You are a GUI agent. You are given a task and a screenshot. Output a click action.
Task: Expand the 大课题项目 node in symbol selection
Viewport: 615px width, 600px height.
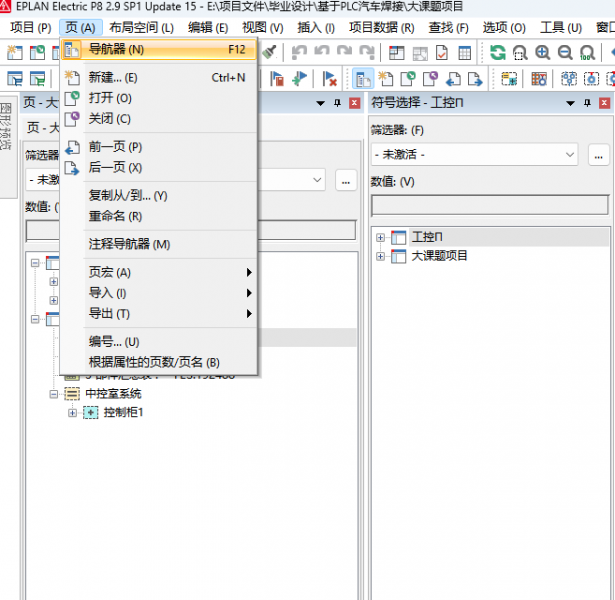380,256
